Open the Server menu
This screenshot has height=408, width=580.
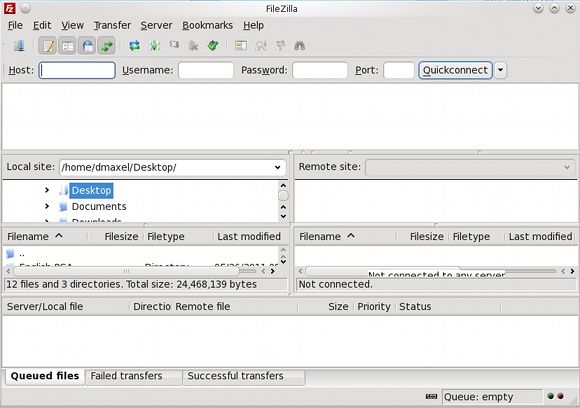coord(156,26)
